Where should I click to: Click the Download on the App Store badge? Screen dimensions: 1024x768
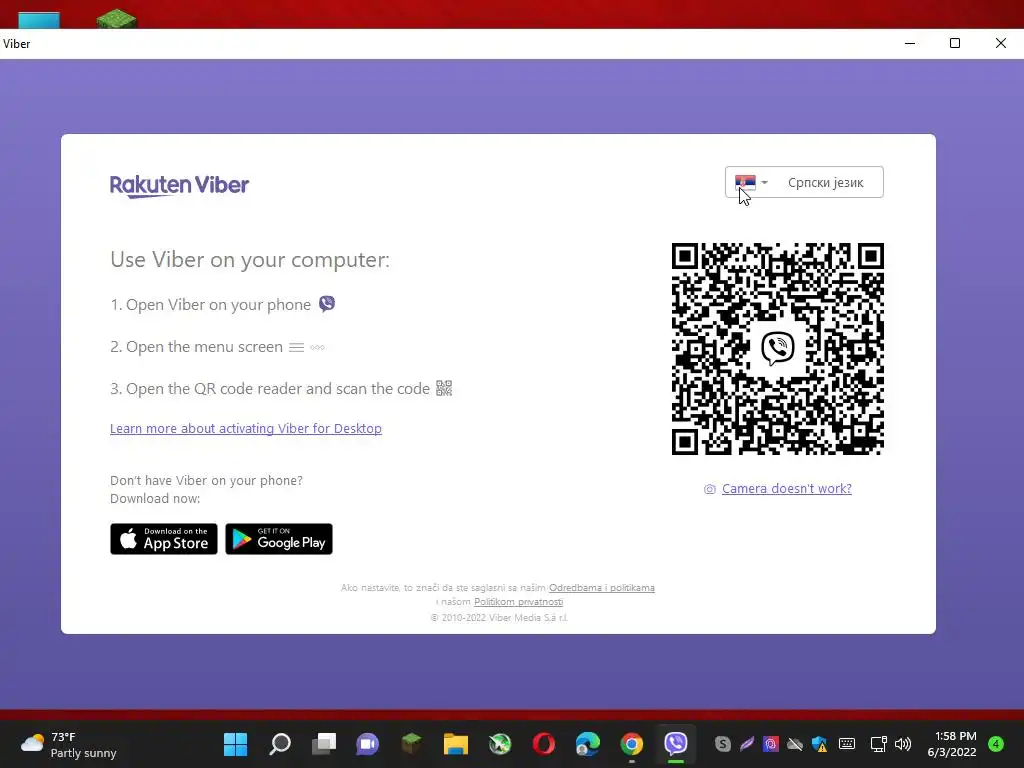tap(164, 539)
